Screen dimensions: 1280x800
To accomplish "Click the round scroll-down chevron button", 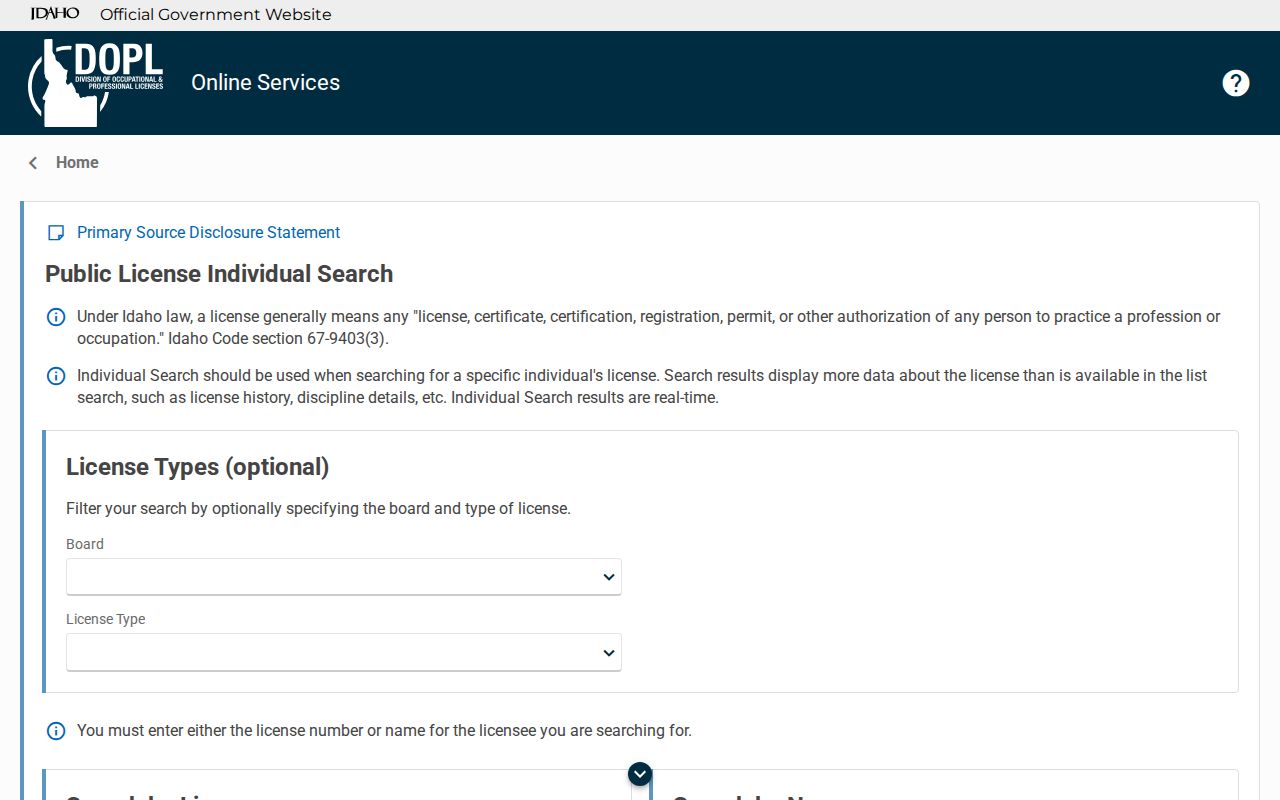I will pyautogui.click(x=640, y=774).
